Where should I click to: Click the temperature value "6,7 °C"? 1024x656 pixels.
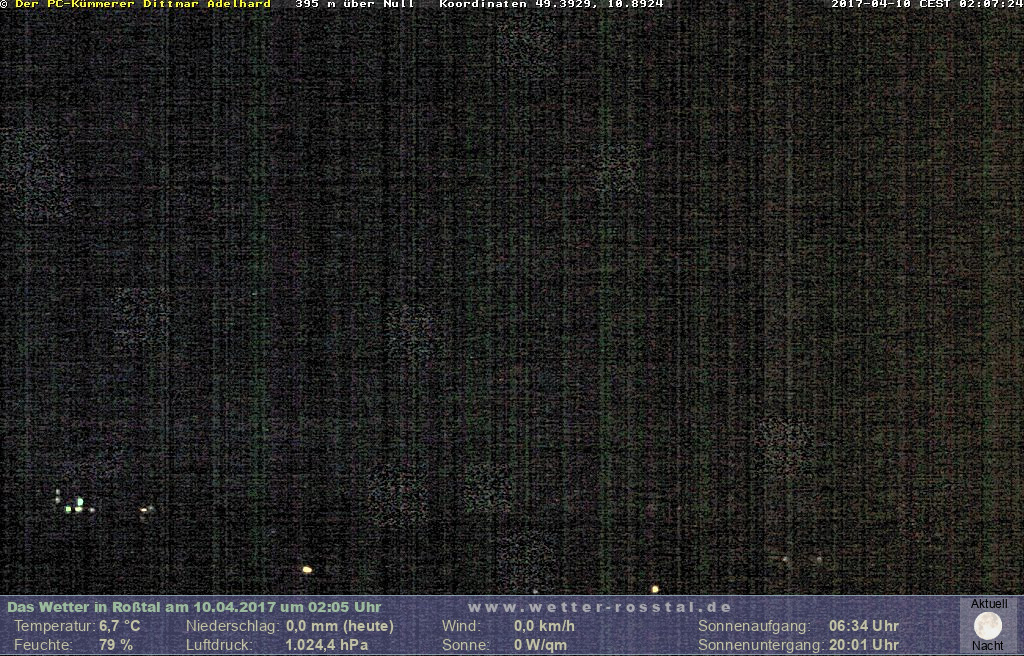pos(120,626)
